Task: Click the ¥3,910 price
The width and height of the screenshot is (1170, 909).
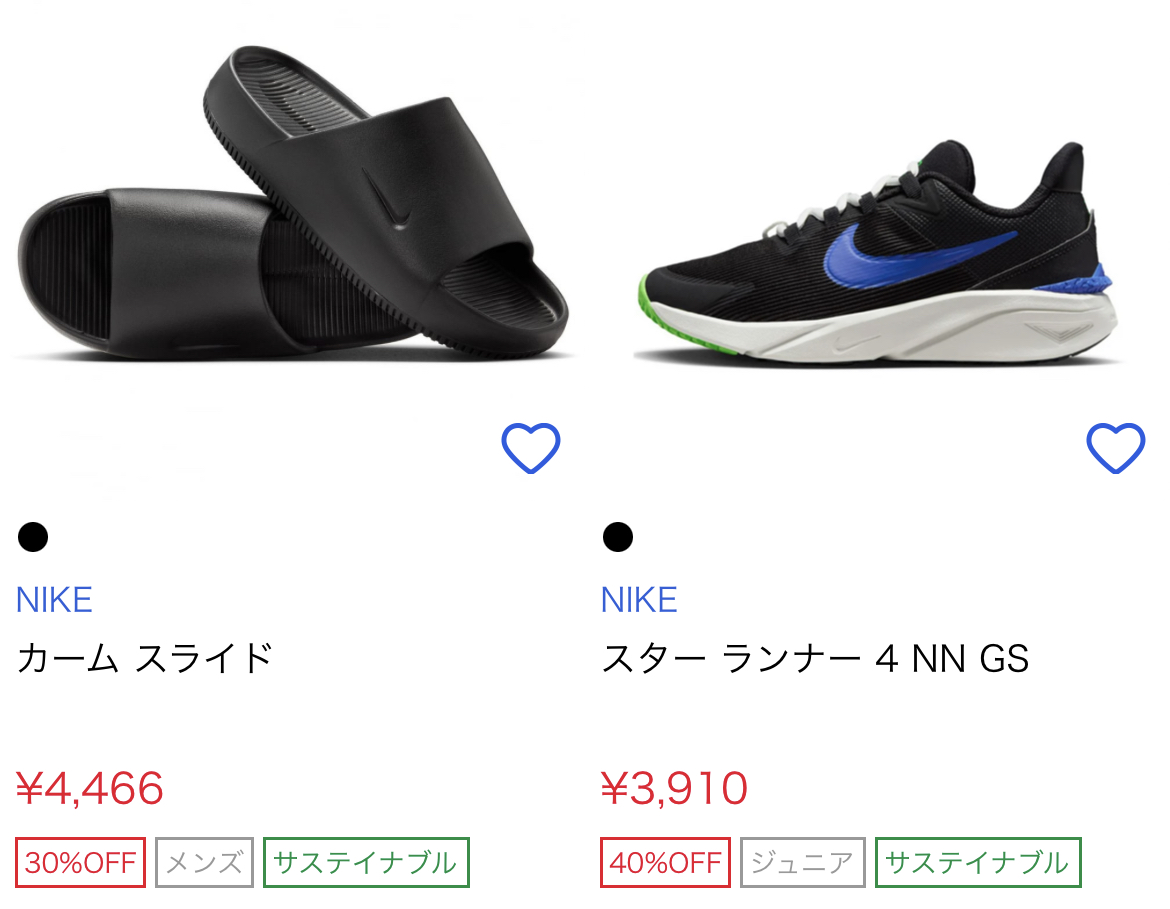Action: click(x=674, y=788)
